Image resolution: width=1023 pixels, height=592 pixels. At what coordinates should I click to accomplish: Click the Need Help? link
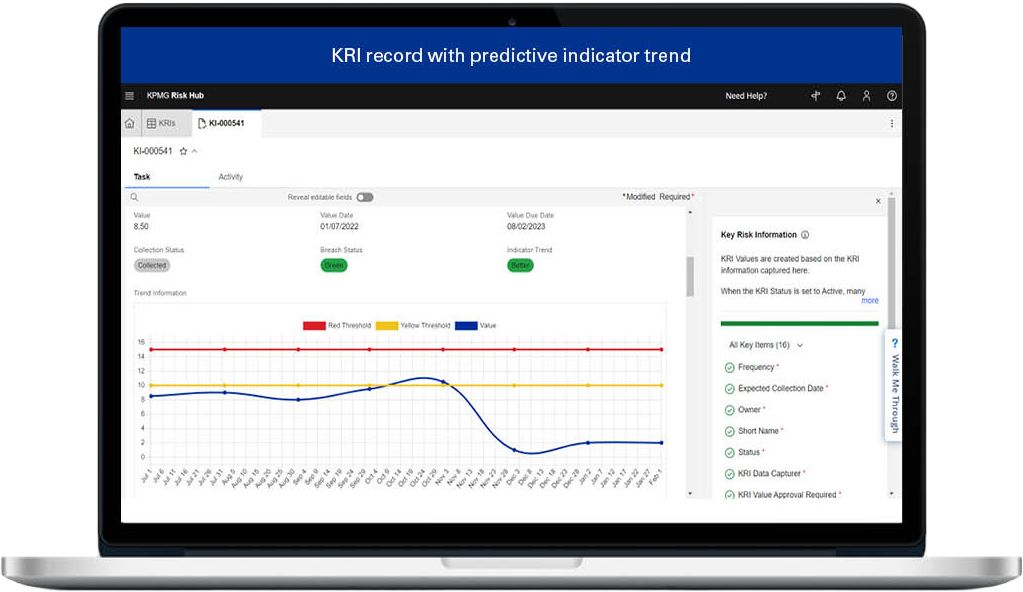(x=746, y=96)
